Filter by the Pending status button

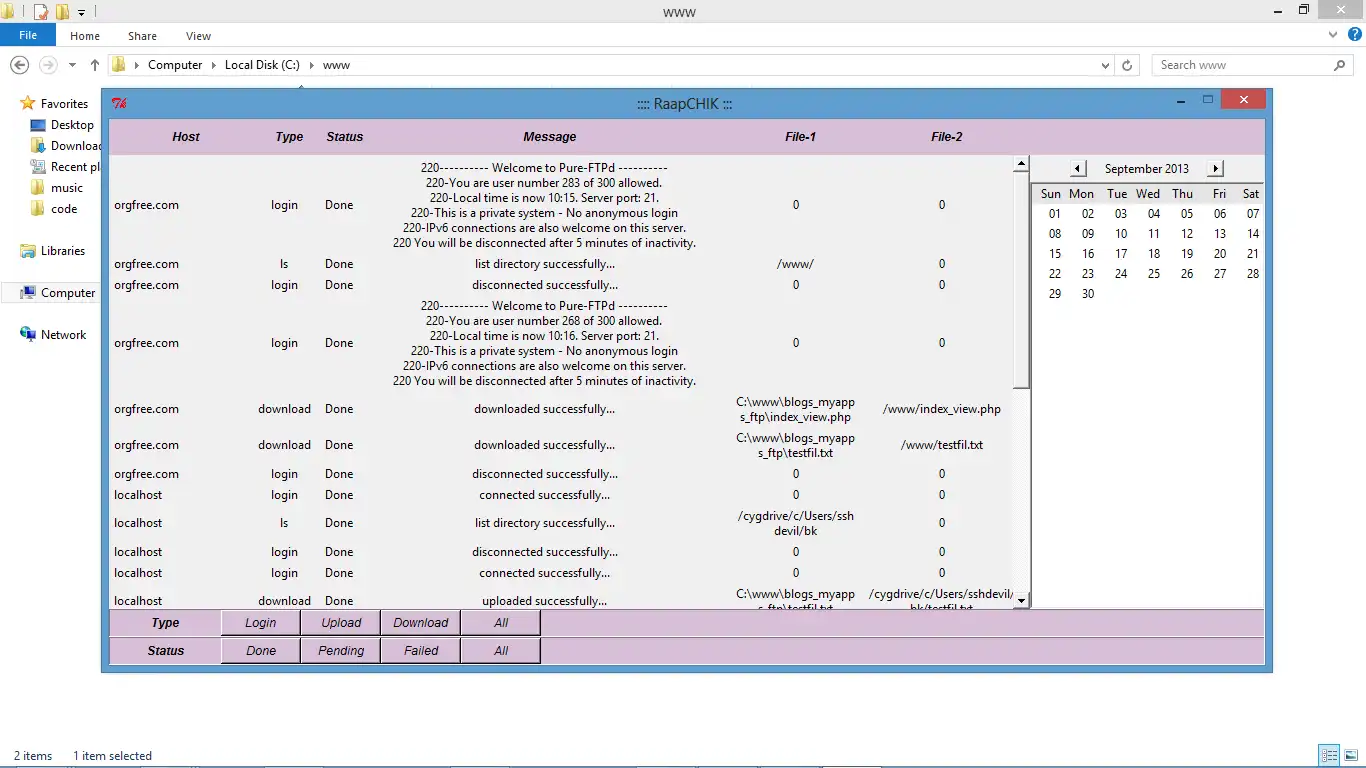(x=341, y=651)
